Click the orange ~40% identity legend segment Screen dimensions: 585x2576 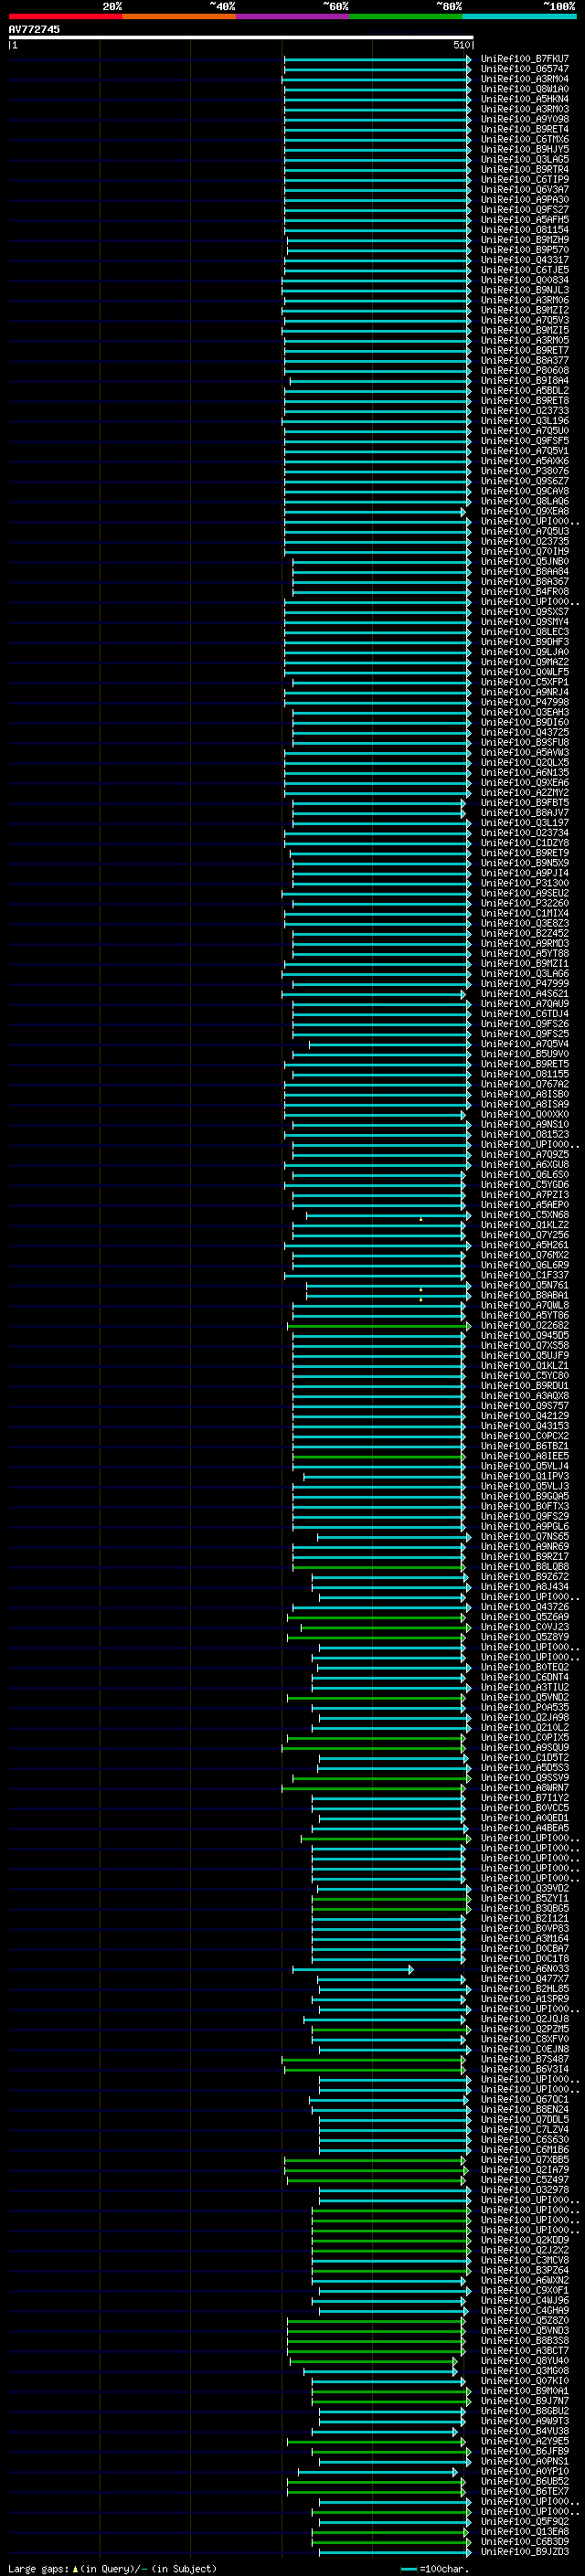[x=179, y=16]
